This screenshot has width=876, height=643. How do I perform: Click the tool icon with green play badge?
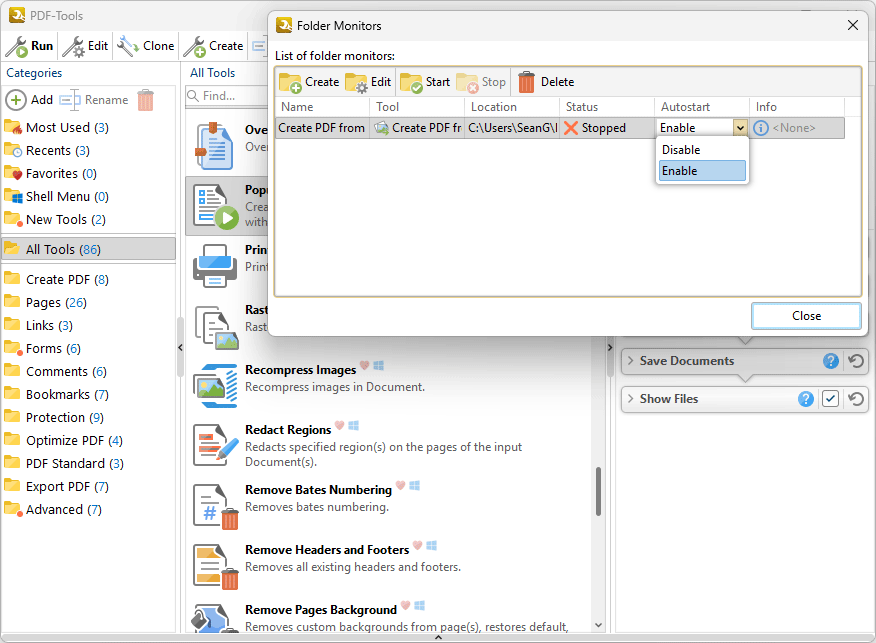tap(216, 206)
